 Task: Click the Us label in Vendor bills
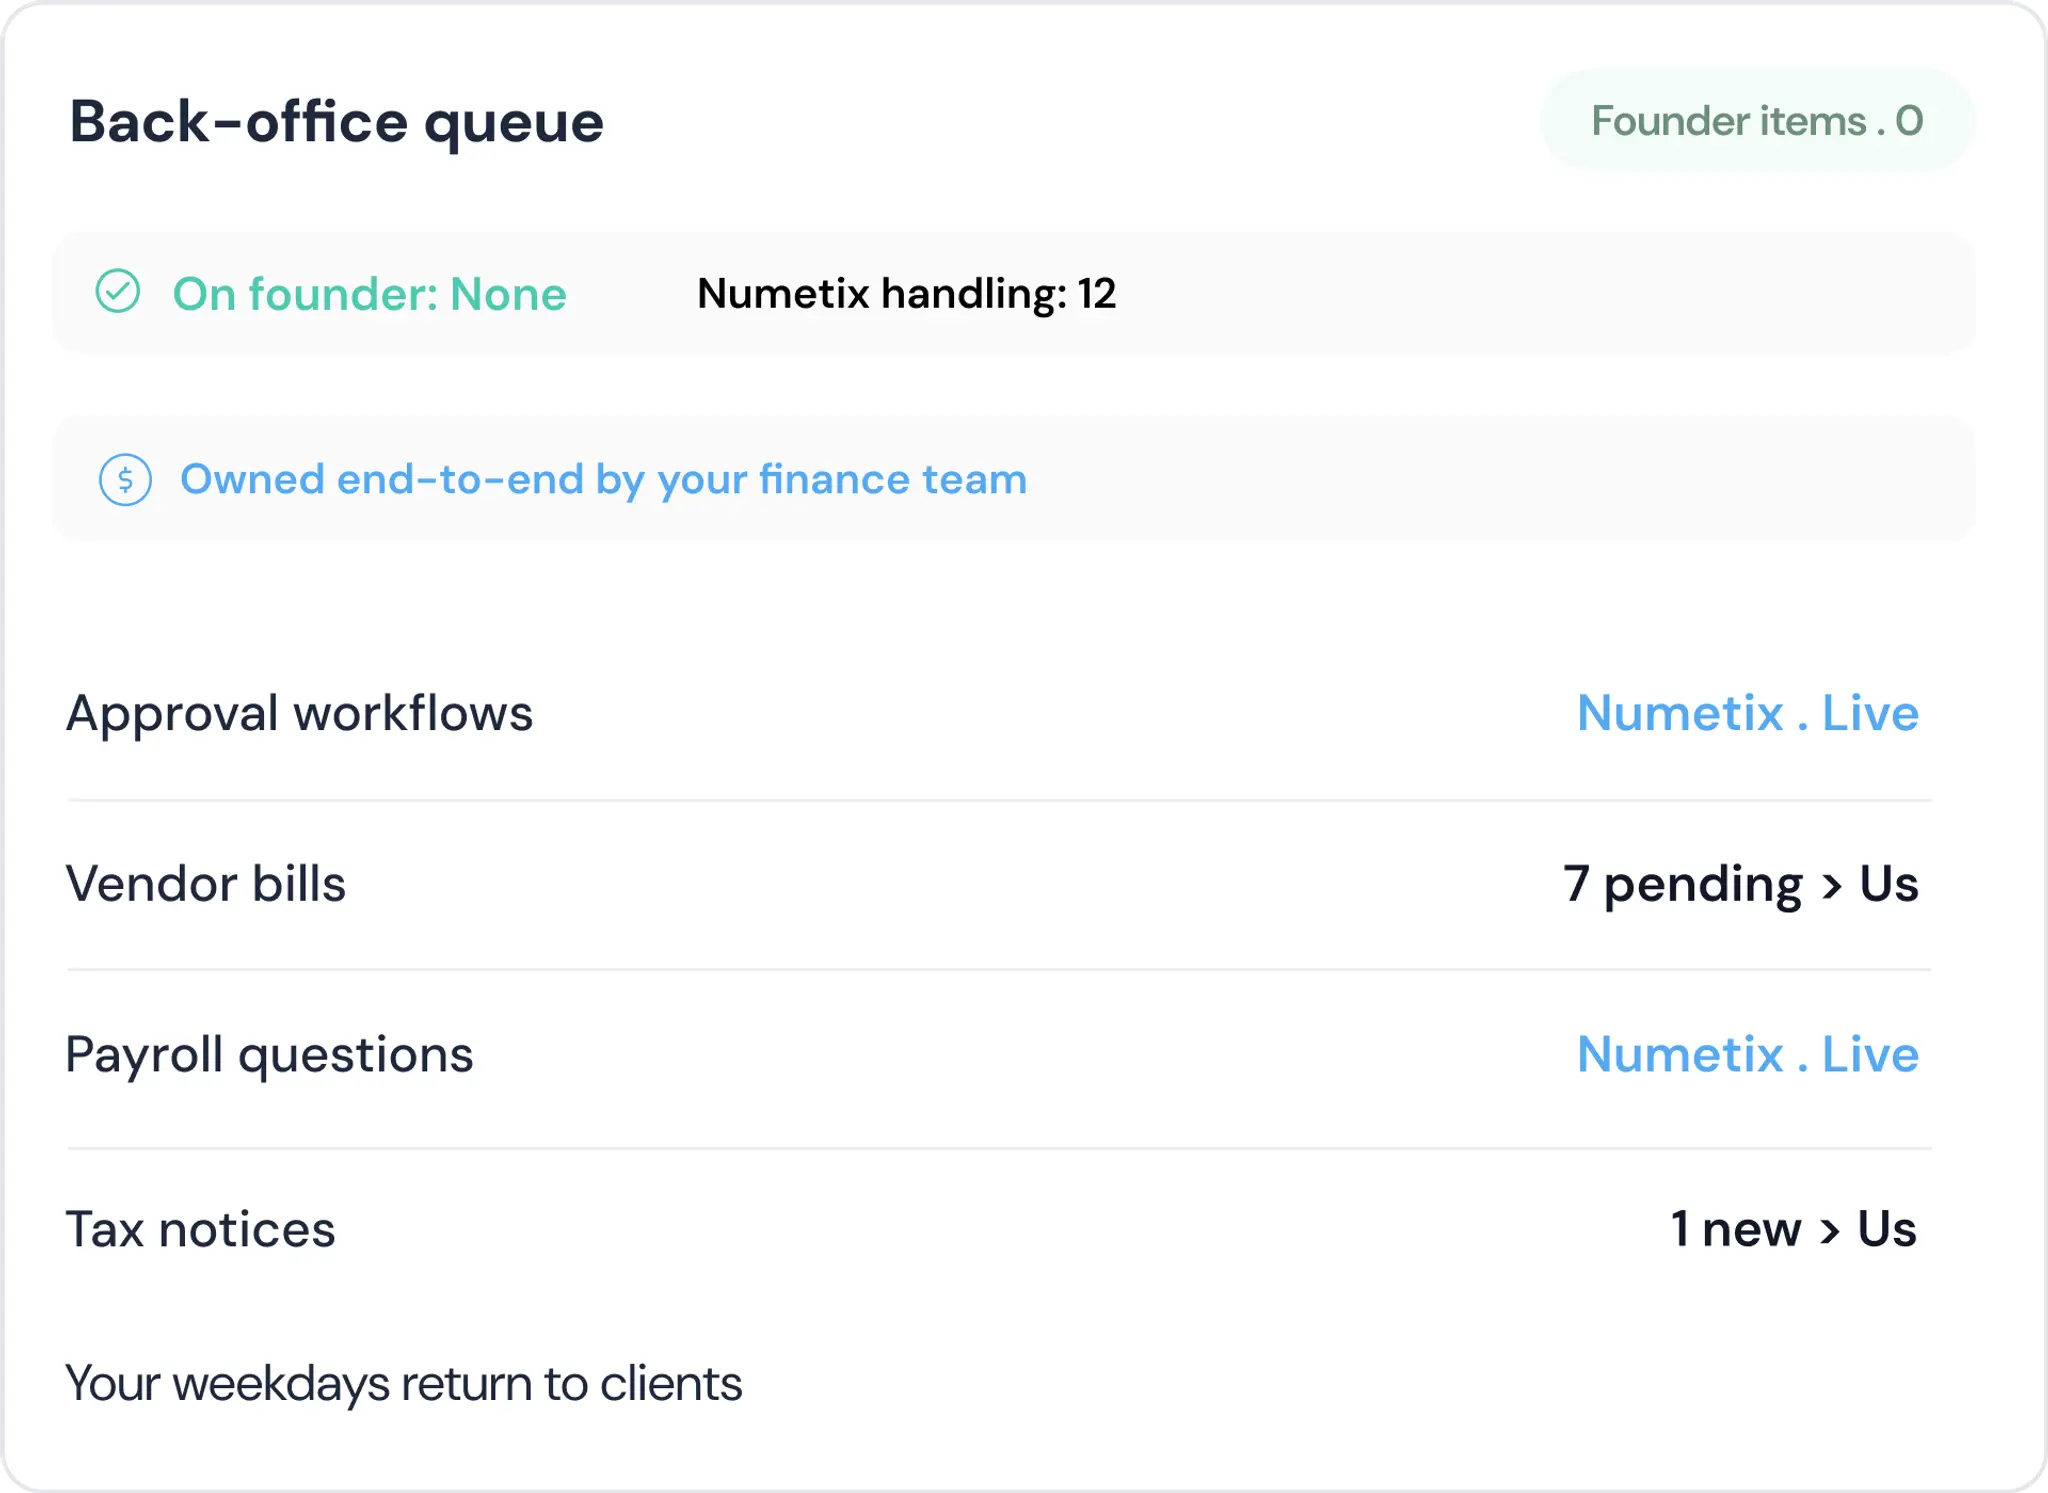[1889, 885]
